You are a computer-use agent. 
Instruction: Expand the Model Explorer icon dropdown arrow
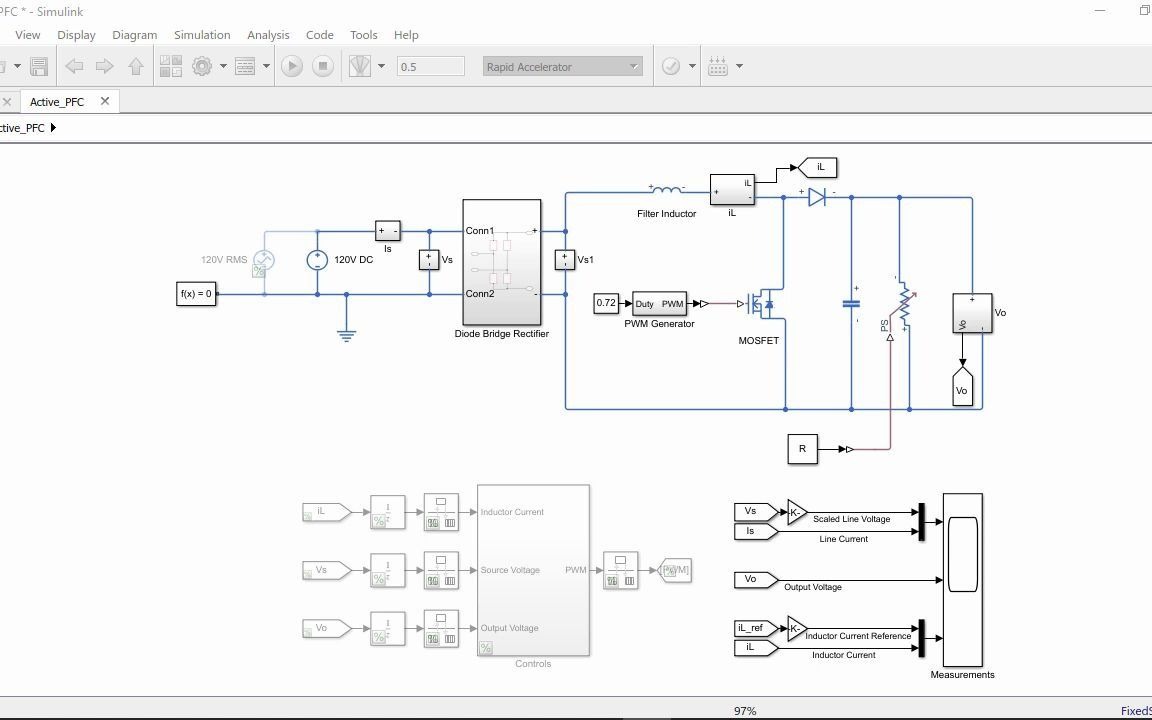click(x=264, y=66)
